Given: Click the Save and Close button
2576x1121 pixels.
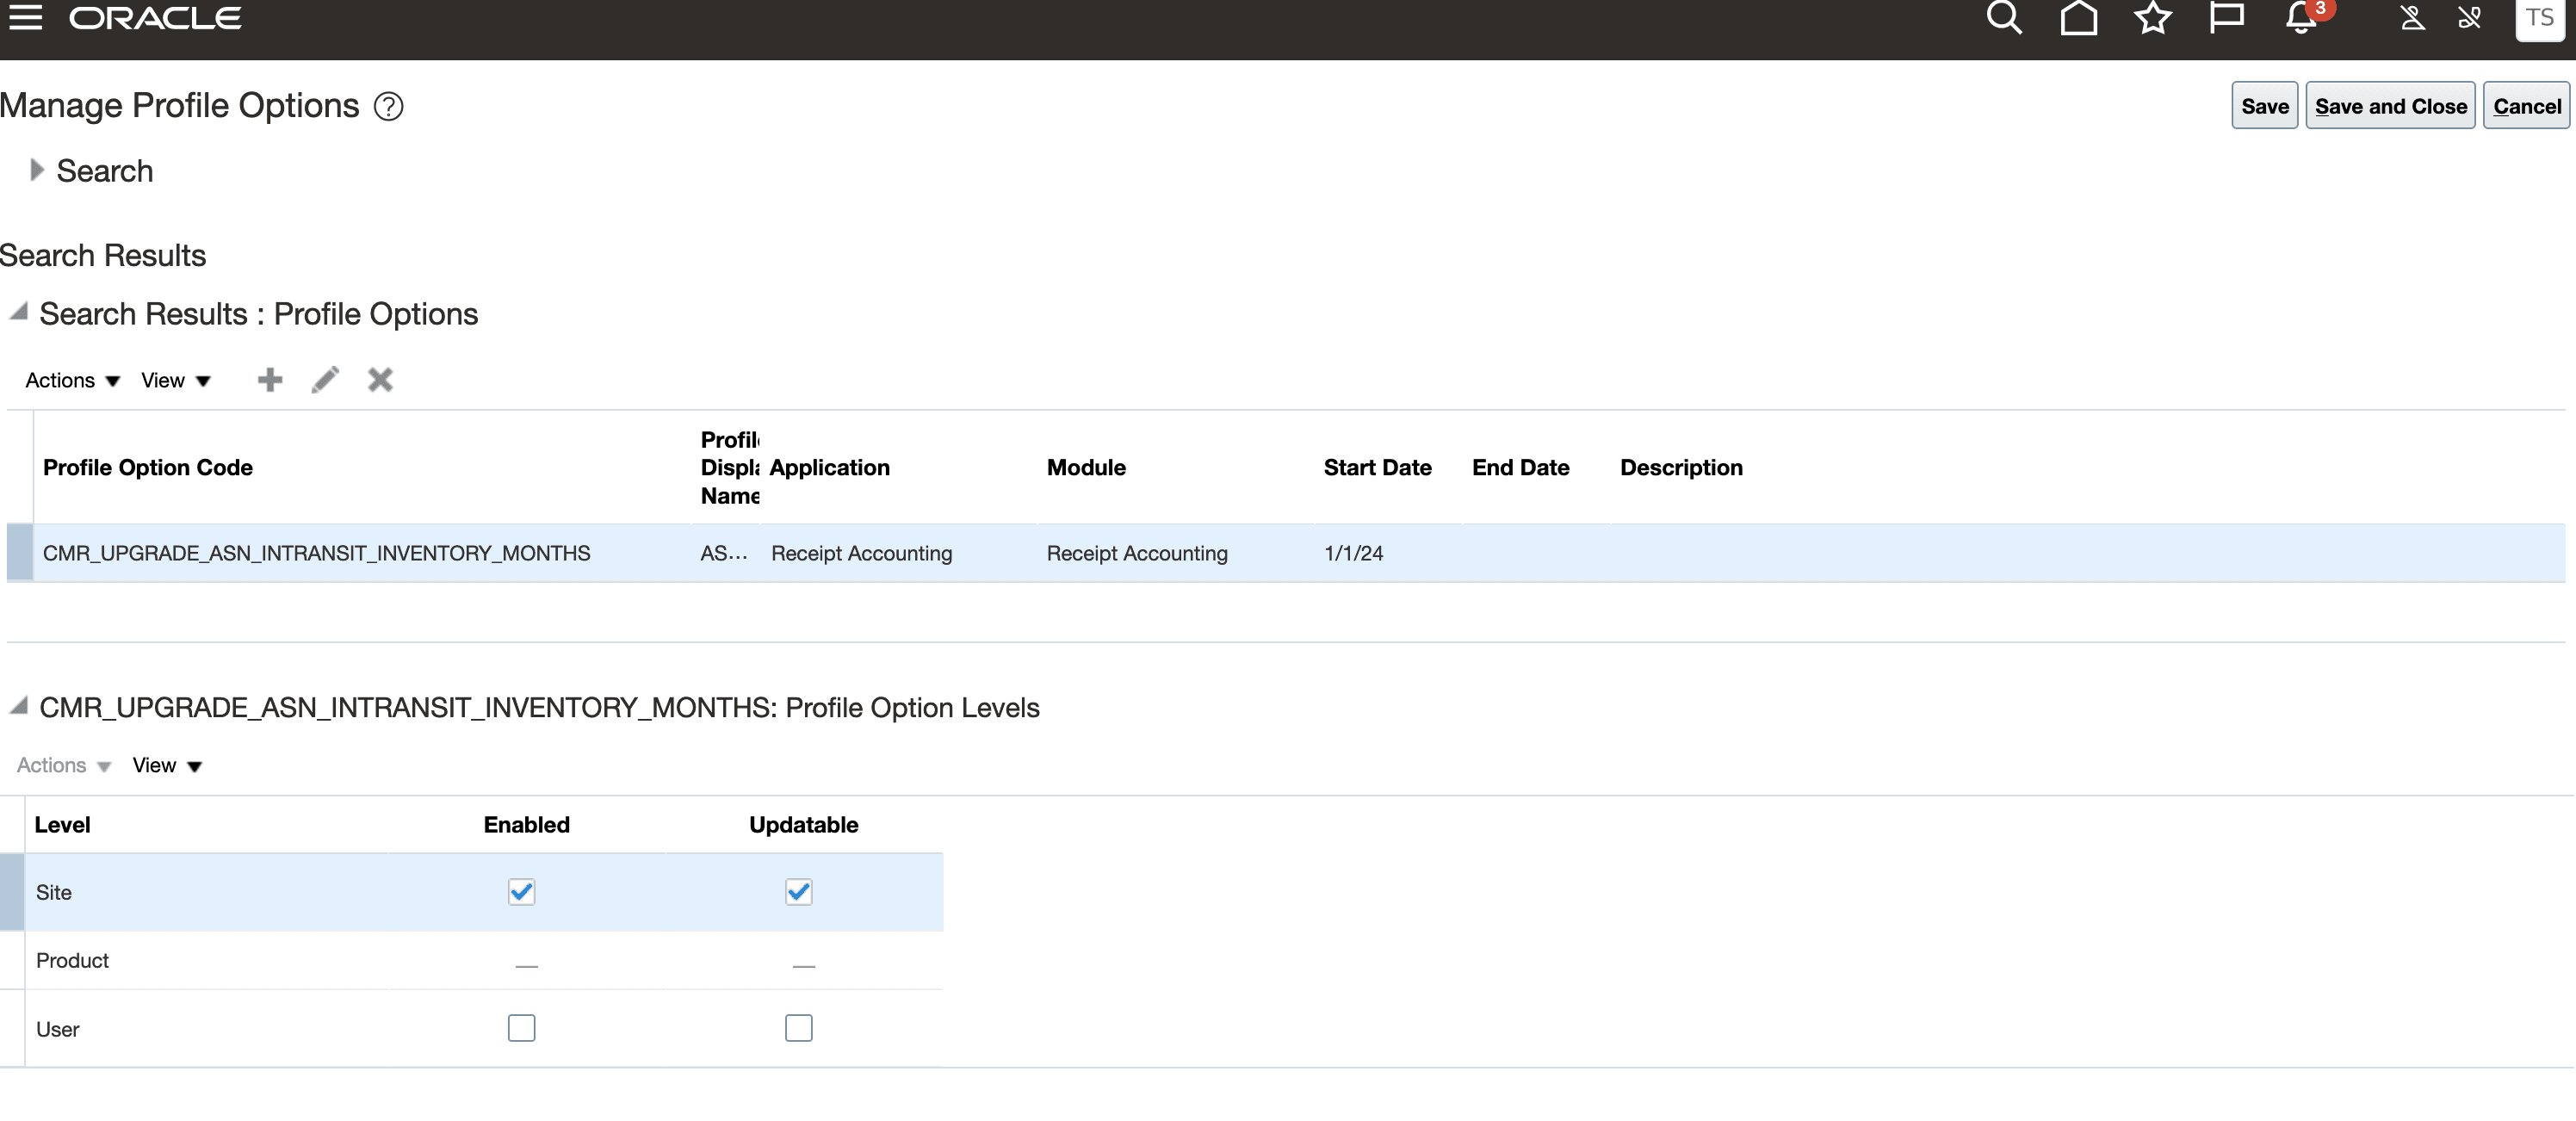Looking at the screenshot, I should point(2390,106).
